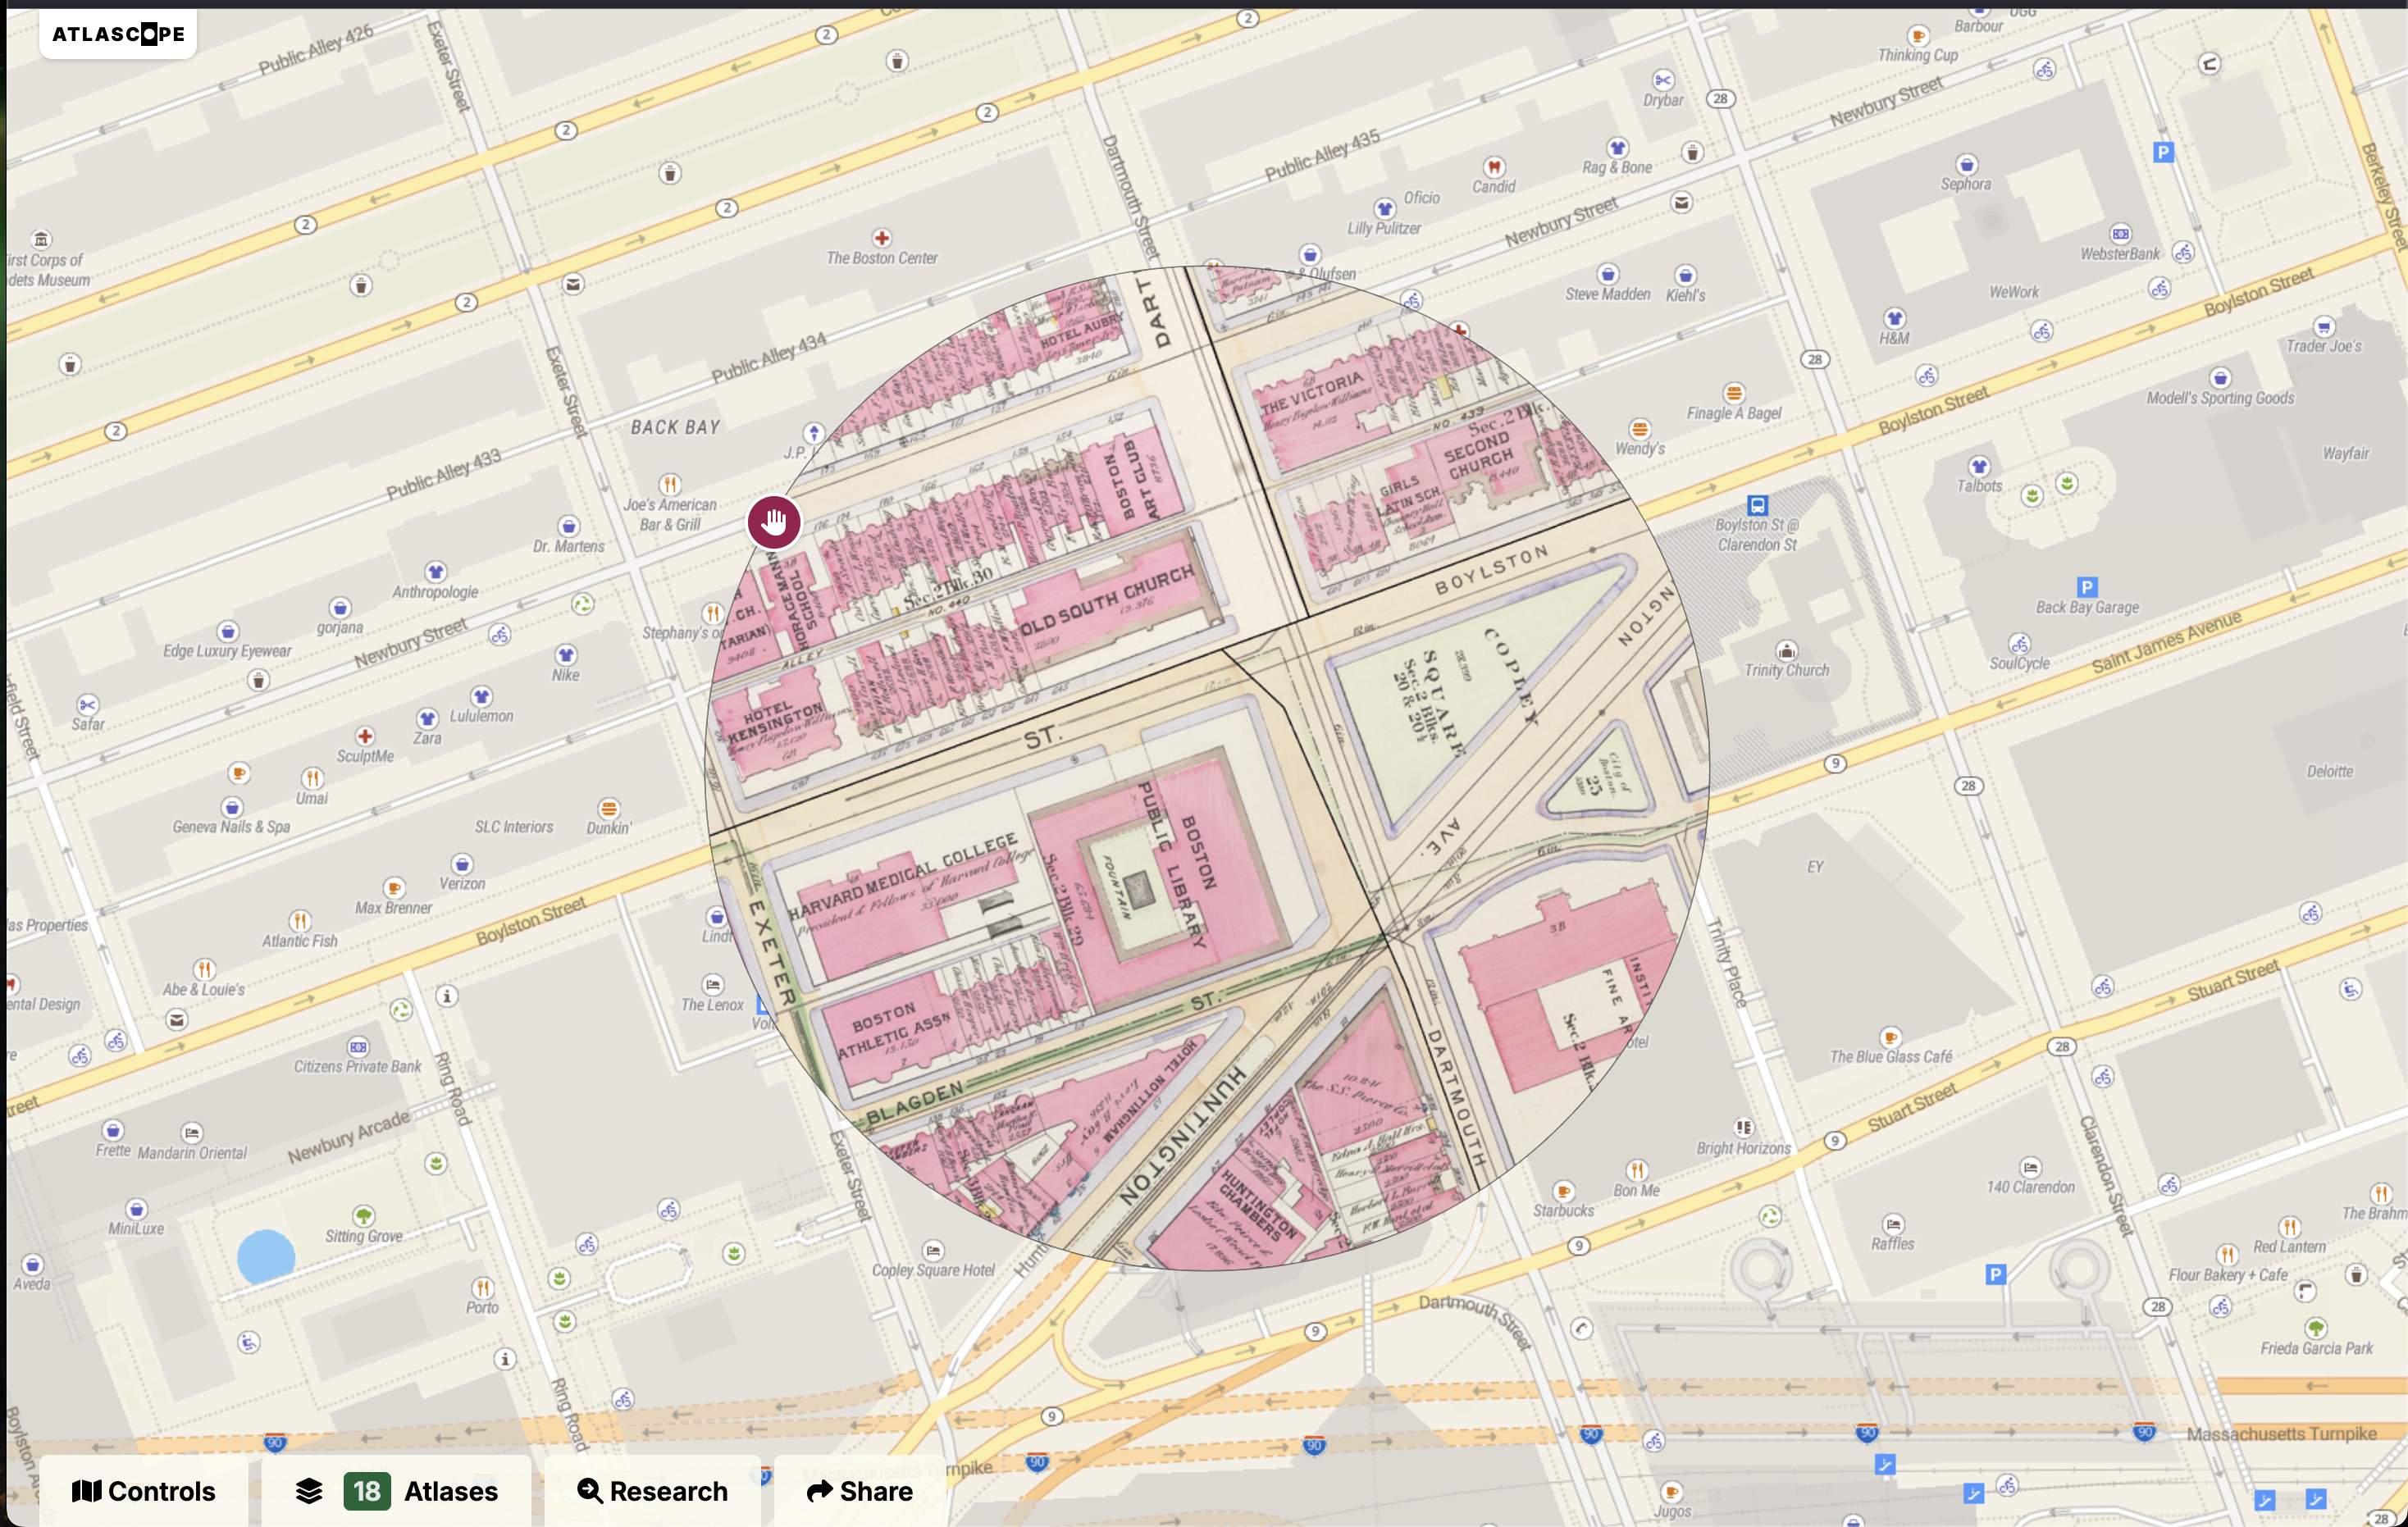
Task: Click the Sephora shop icon
Action: click(x=1966, y=165)
